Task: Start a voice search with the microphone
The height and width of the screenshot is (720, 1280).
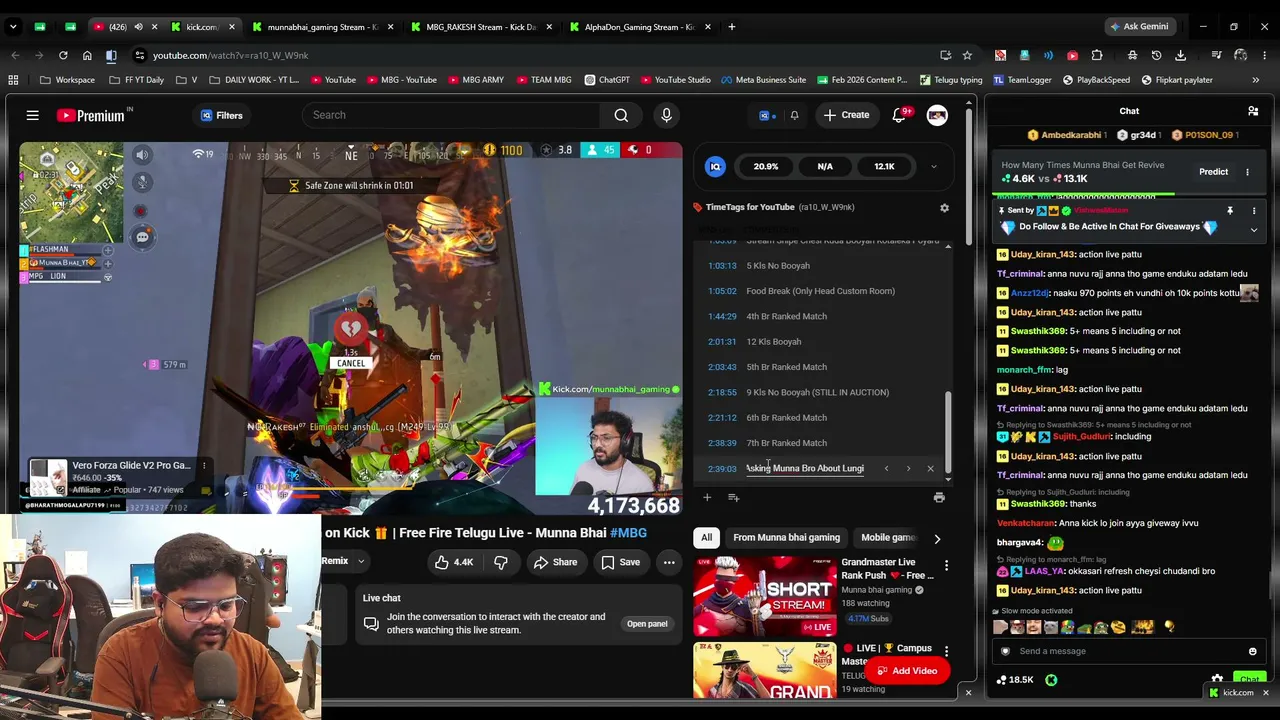Action: [x=666, y=115]
